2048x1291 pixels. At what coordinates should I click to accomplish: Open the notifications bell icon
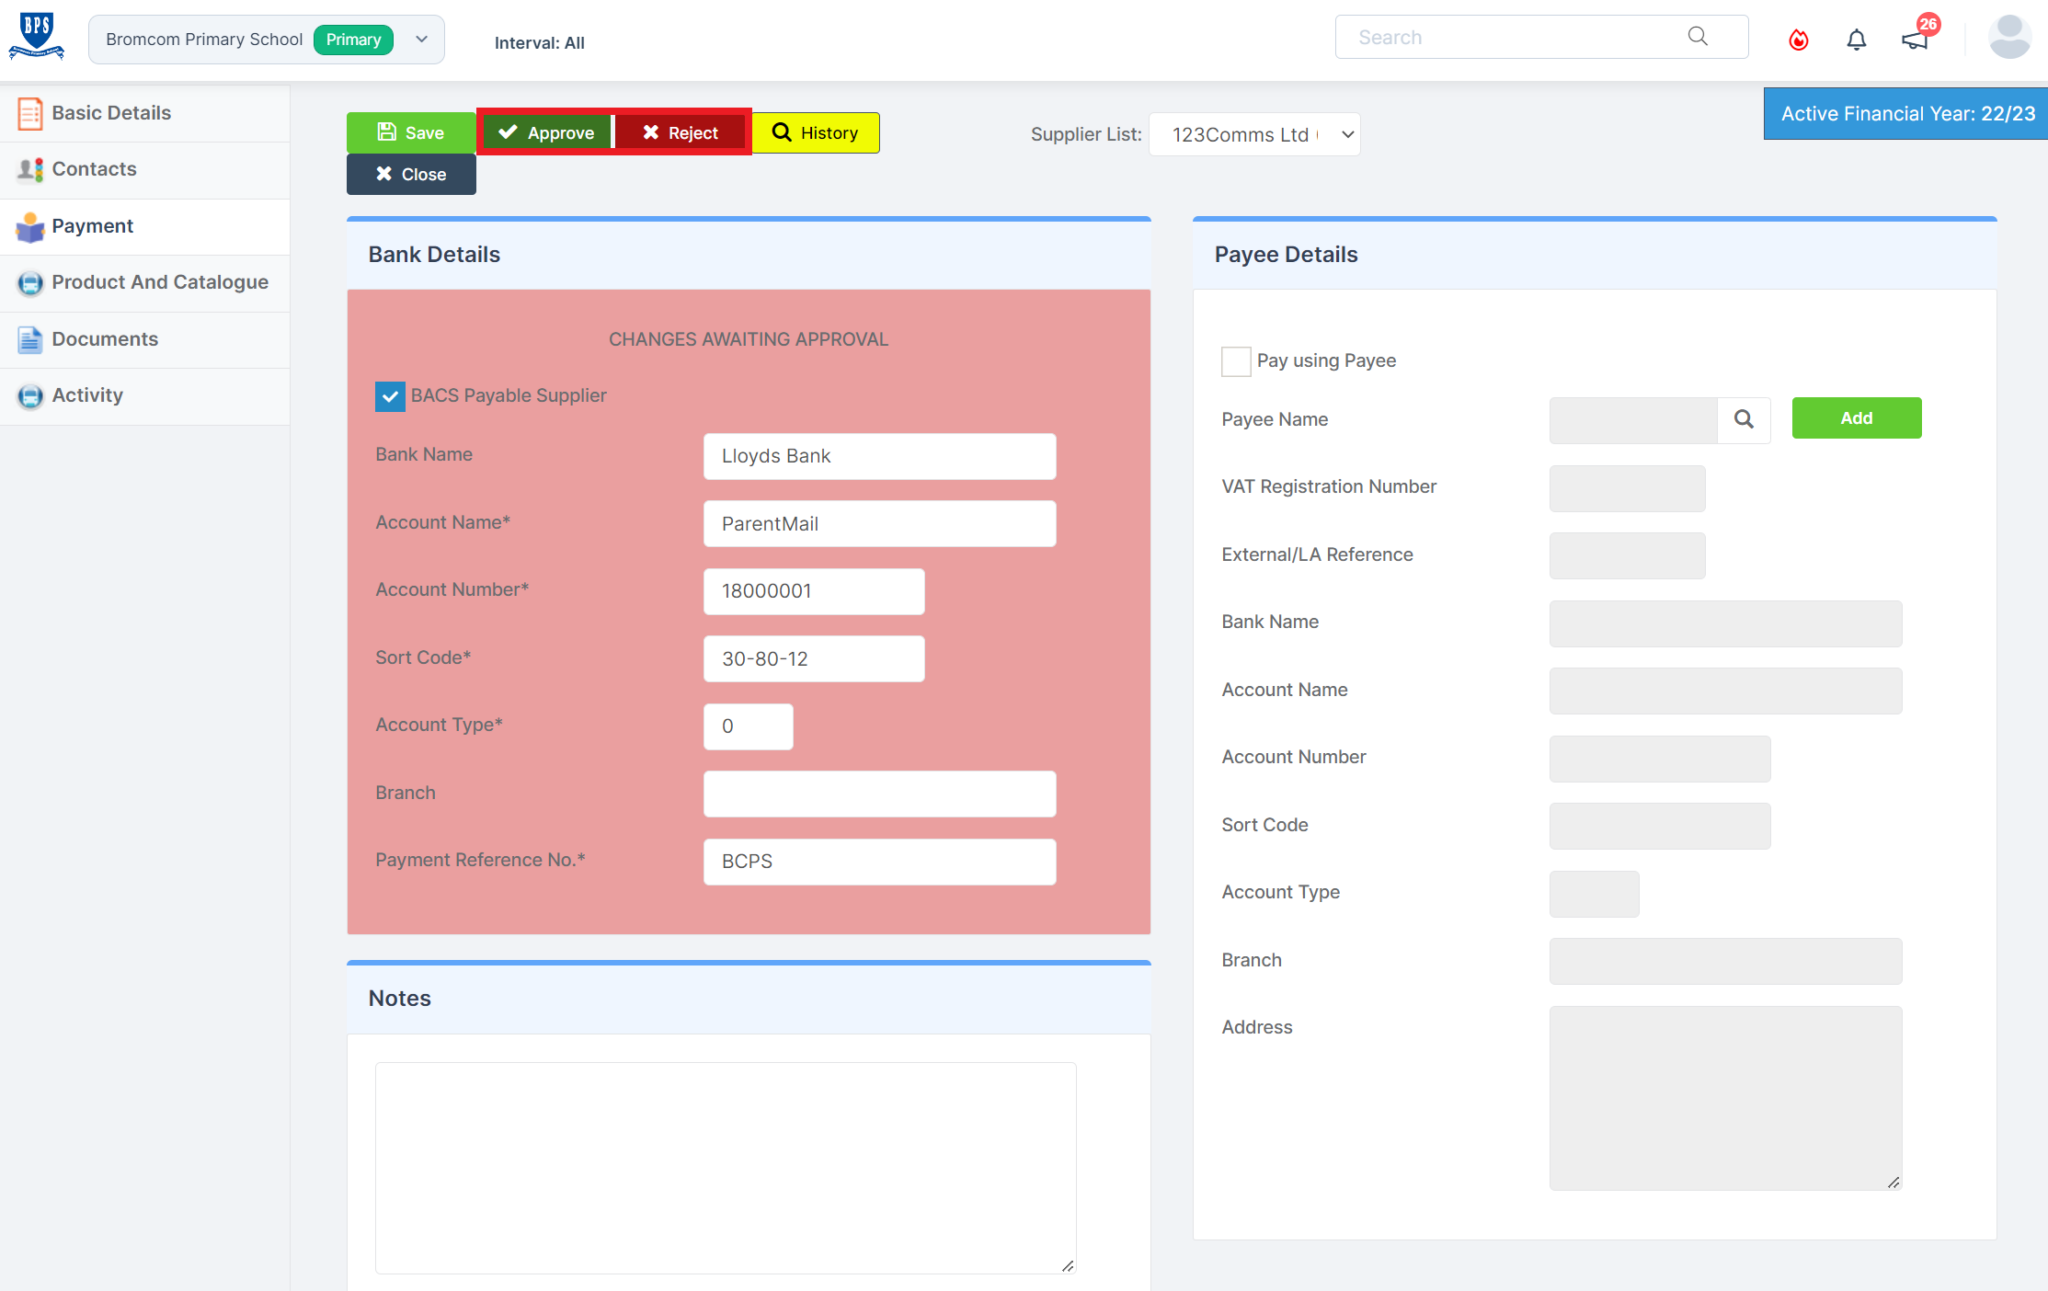[1856, 40]
